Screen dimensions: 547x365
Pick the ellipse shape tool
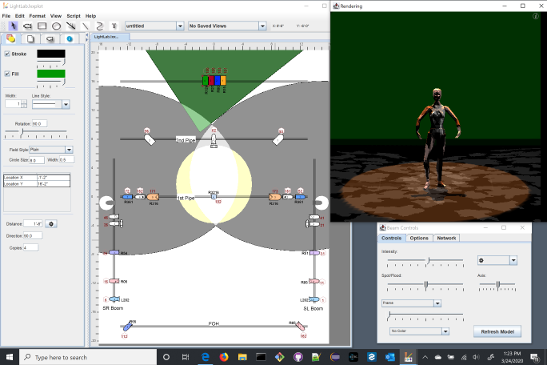tap(56, 26)
